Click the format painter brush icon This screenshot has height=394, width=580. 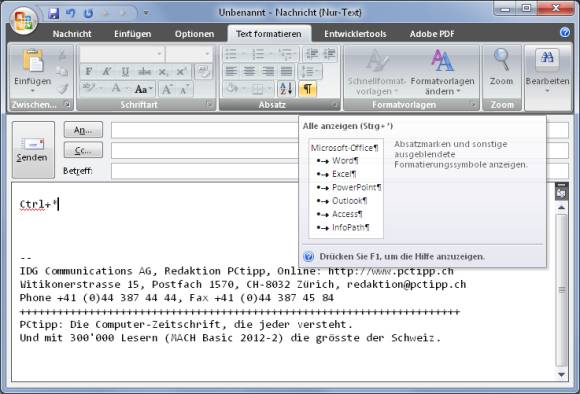pos(63,88)
